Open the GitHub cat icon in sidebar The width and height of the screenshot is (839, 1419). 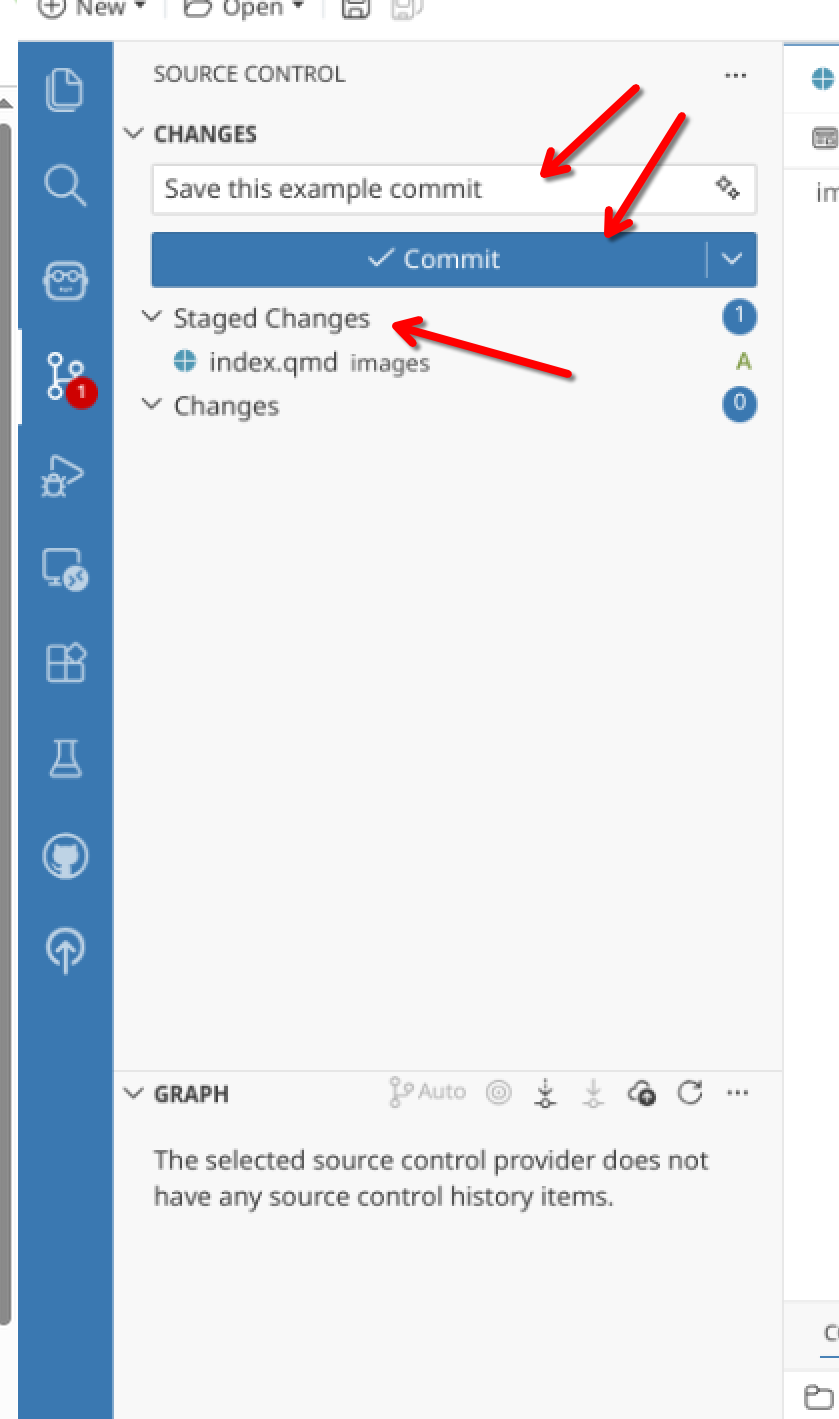(x=66, y=856)
